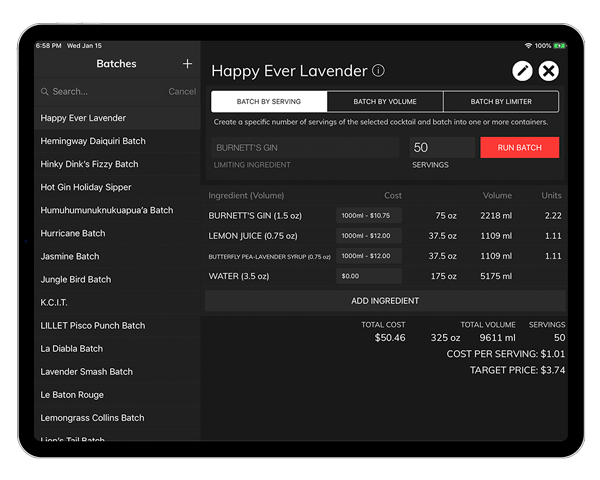Click the servings number field
The height and width of the screenshot is (480, 600).
[x=442, y=148]
